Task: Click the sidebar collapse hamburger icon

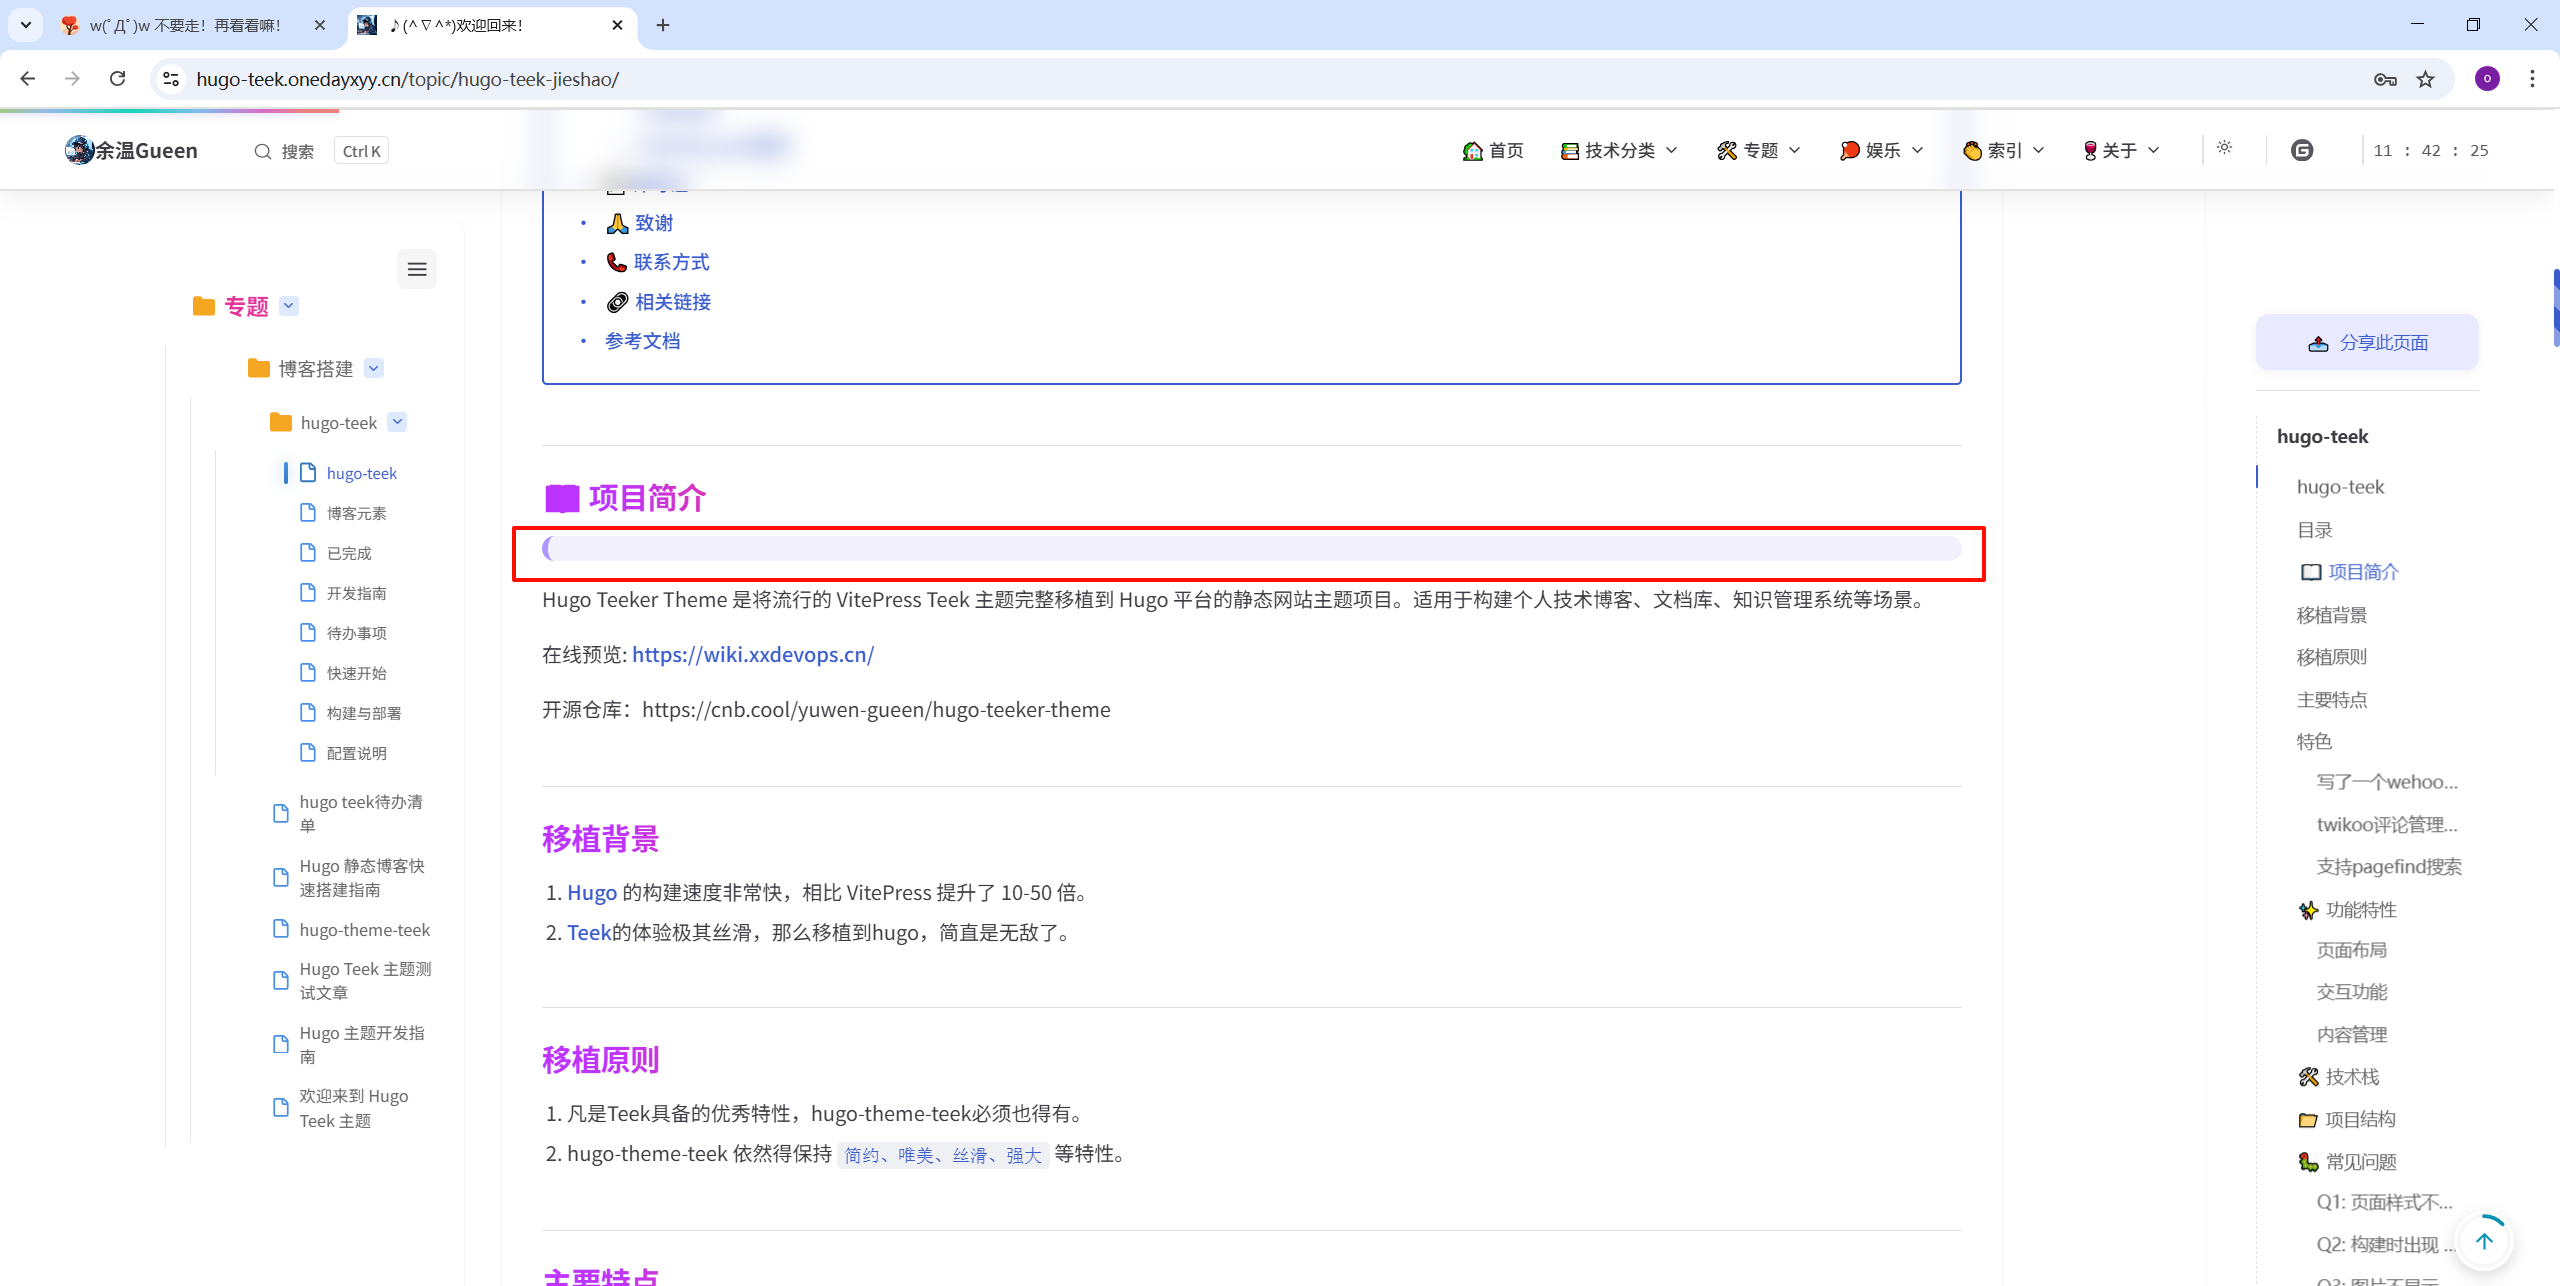Action: coord(417,269)
